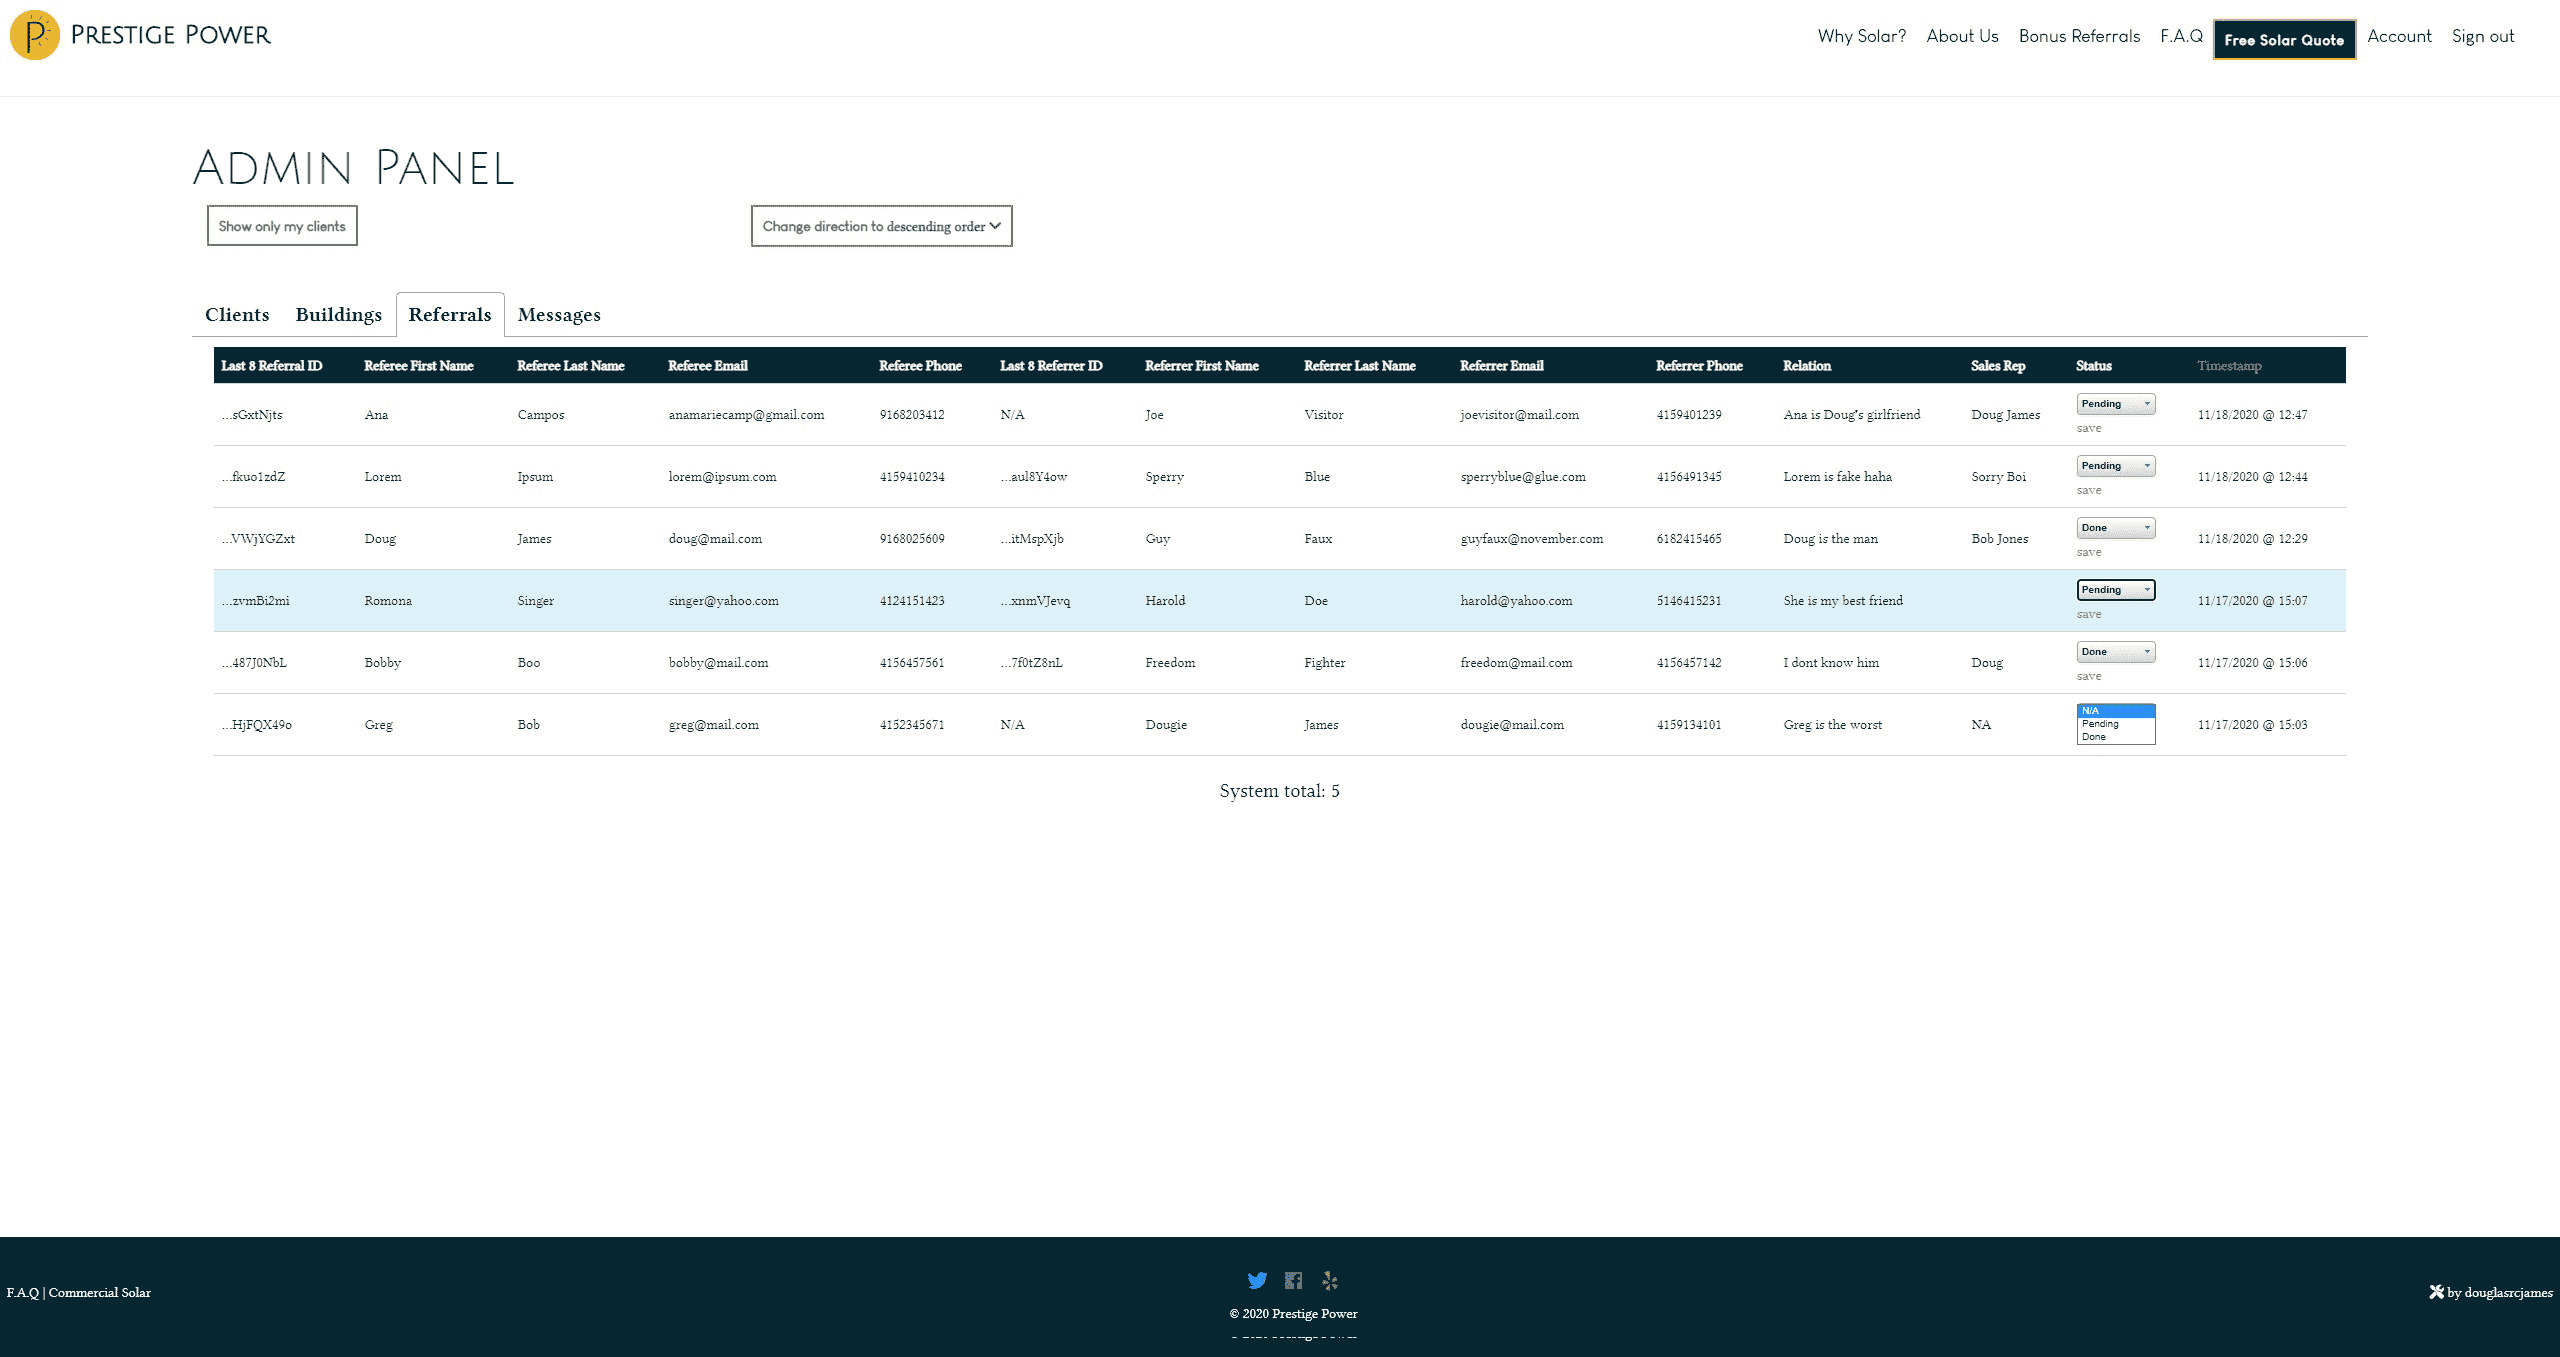Image resolution: width=2560 pixels, height=1357 pixels.
Task: Open Bonus Referrals in navigation
Action: [2079, 36]
